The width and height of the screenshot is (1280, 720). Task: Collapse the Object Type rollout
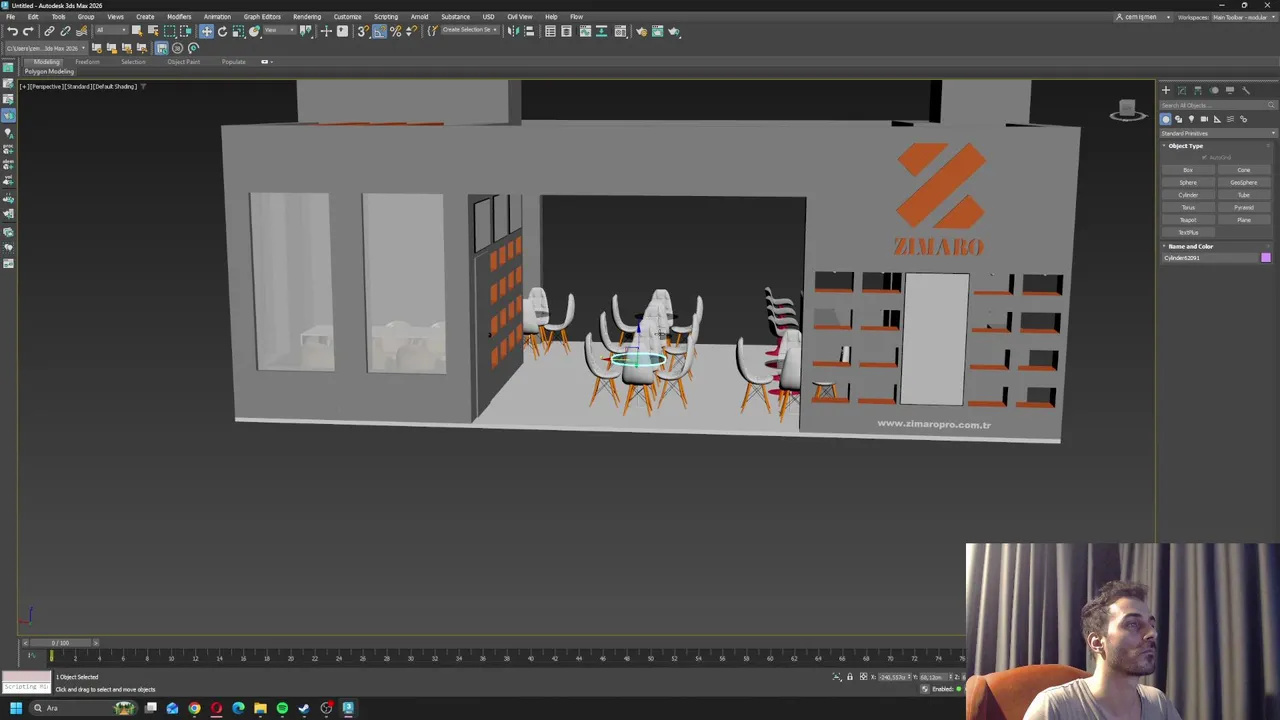pos(1186,146)
